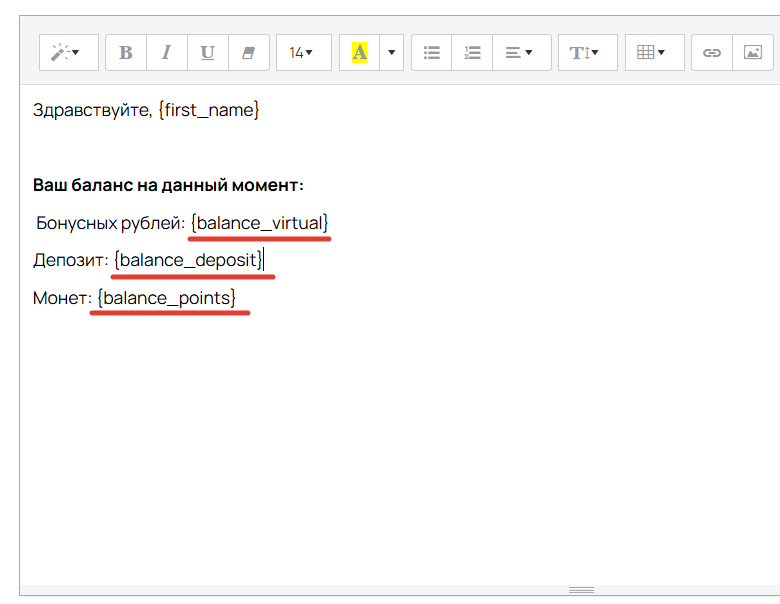This screenshot has height=604, width=780.
Task: Click the {balance_points} variable text
Action: (x=167, y=298)
